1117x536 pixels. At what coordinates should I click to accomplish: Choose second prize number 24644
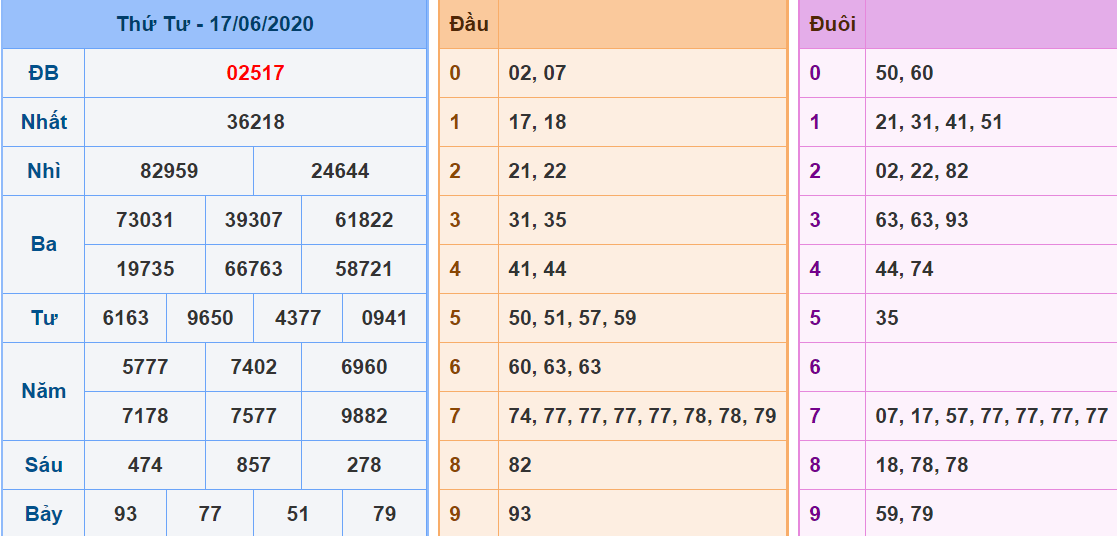[340, 171]
